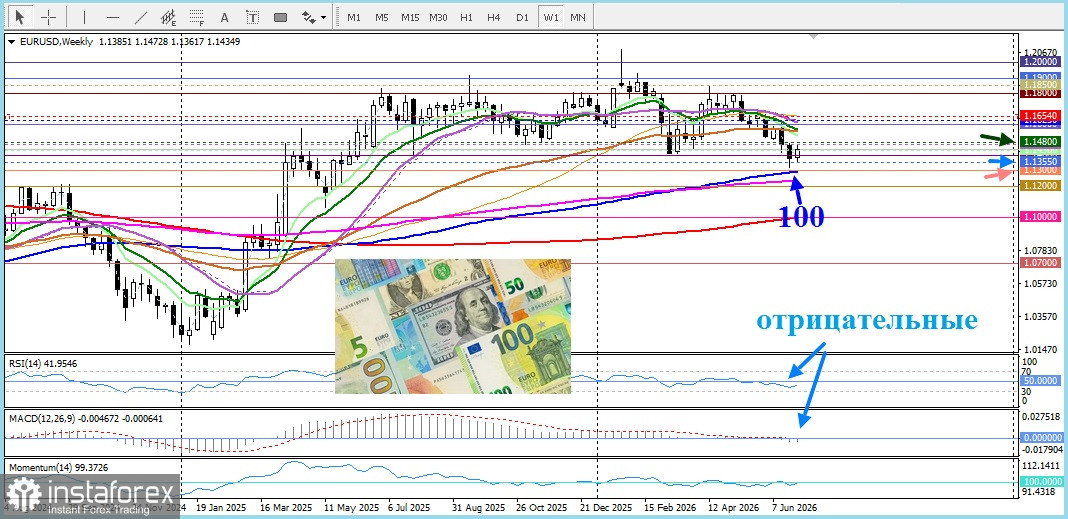Click the 15 Feb 2026 date label
Viewport: 1068px width, 519px height.
tap(669, 508)
